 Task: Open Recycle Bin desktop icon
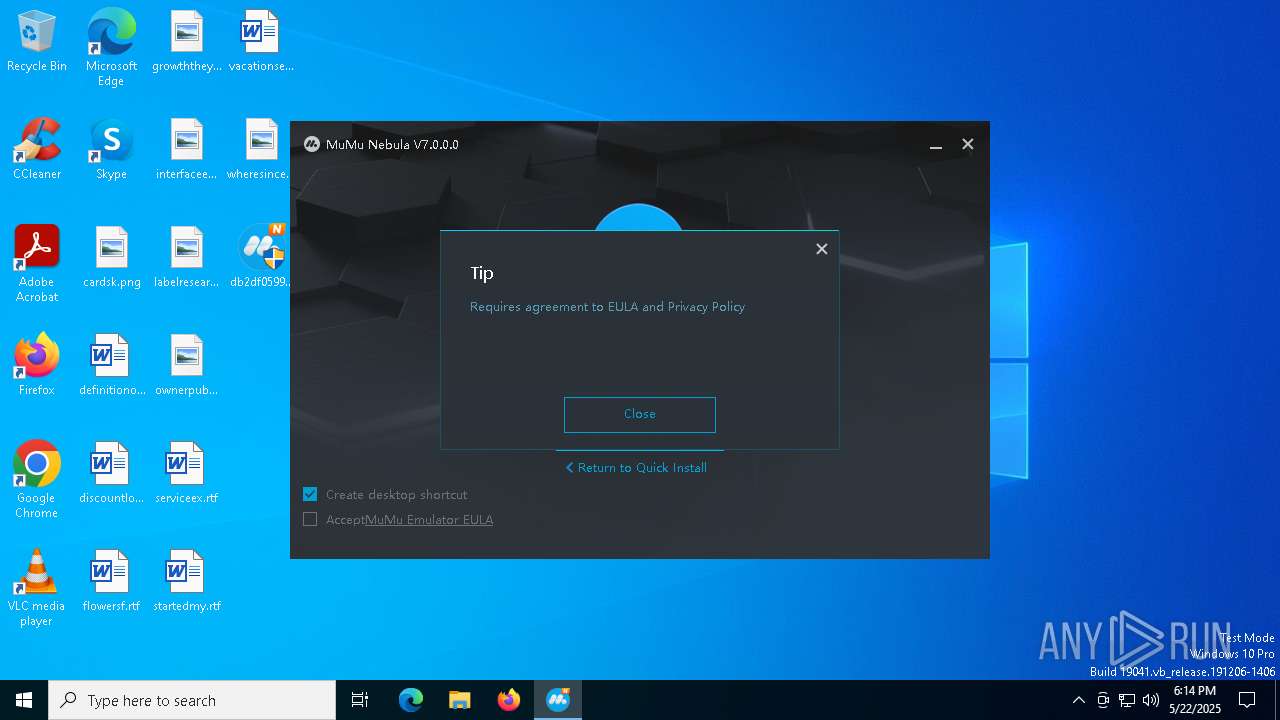pyautogui.click(x=37, y=42)
